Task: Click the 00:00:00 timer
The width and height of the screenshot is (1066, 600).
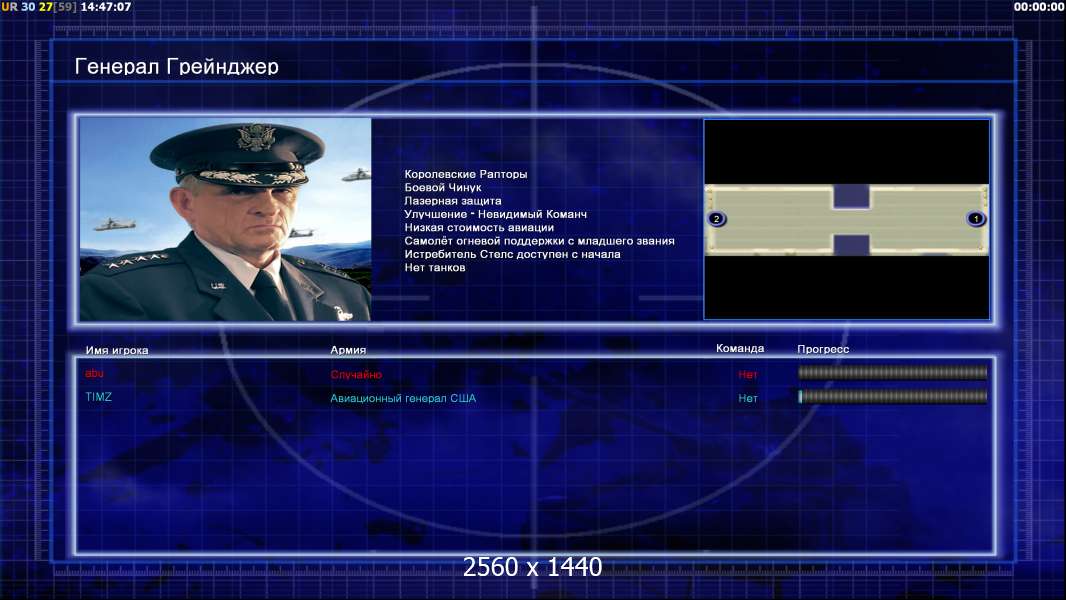Action: click(1039, 7)
